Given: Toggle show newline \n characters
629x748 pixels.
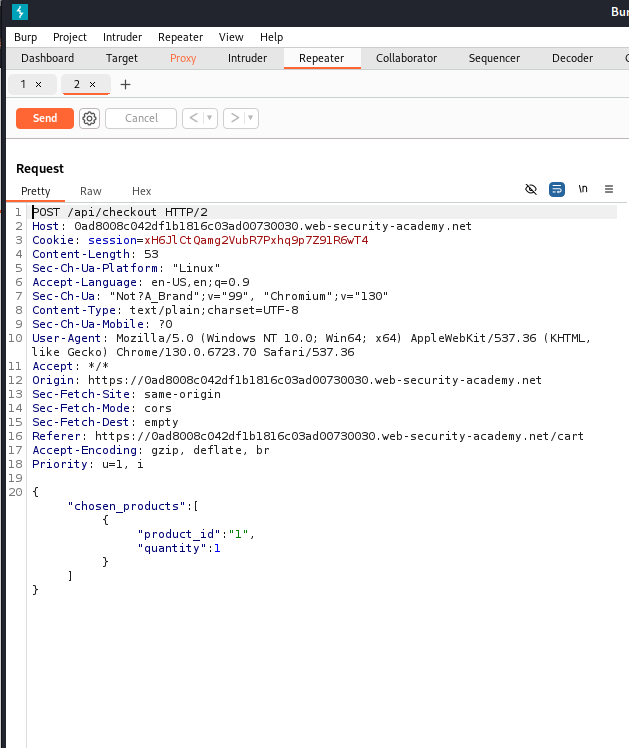Looking at the screenshot, I should (x=583, y=189).
